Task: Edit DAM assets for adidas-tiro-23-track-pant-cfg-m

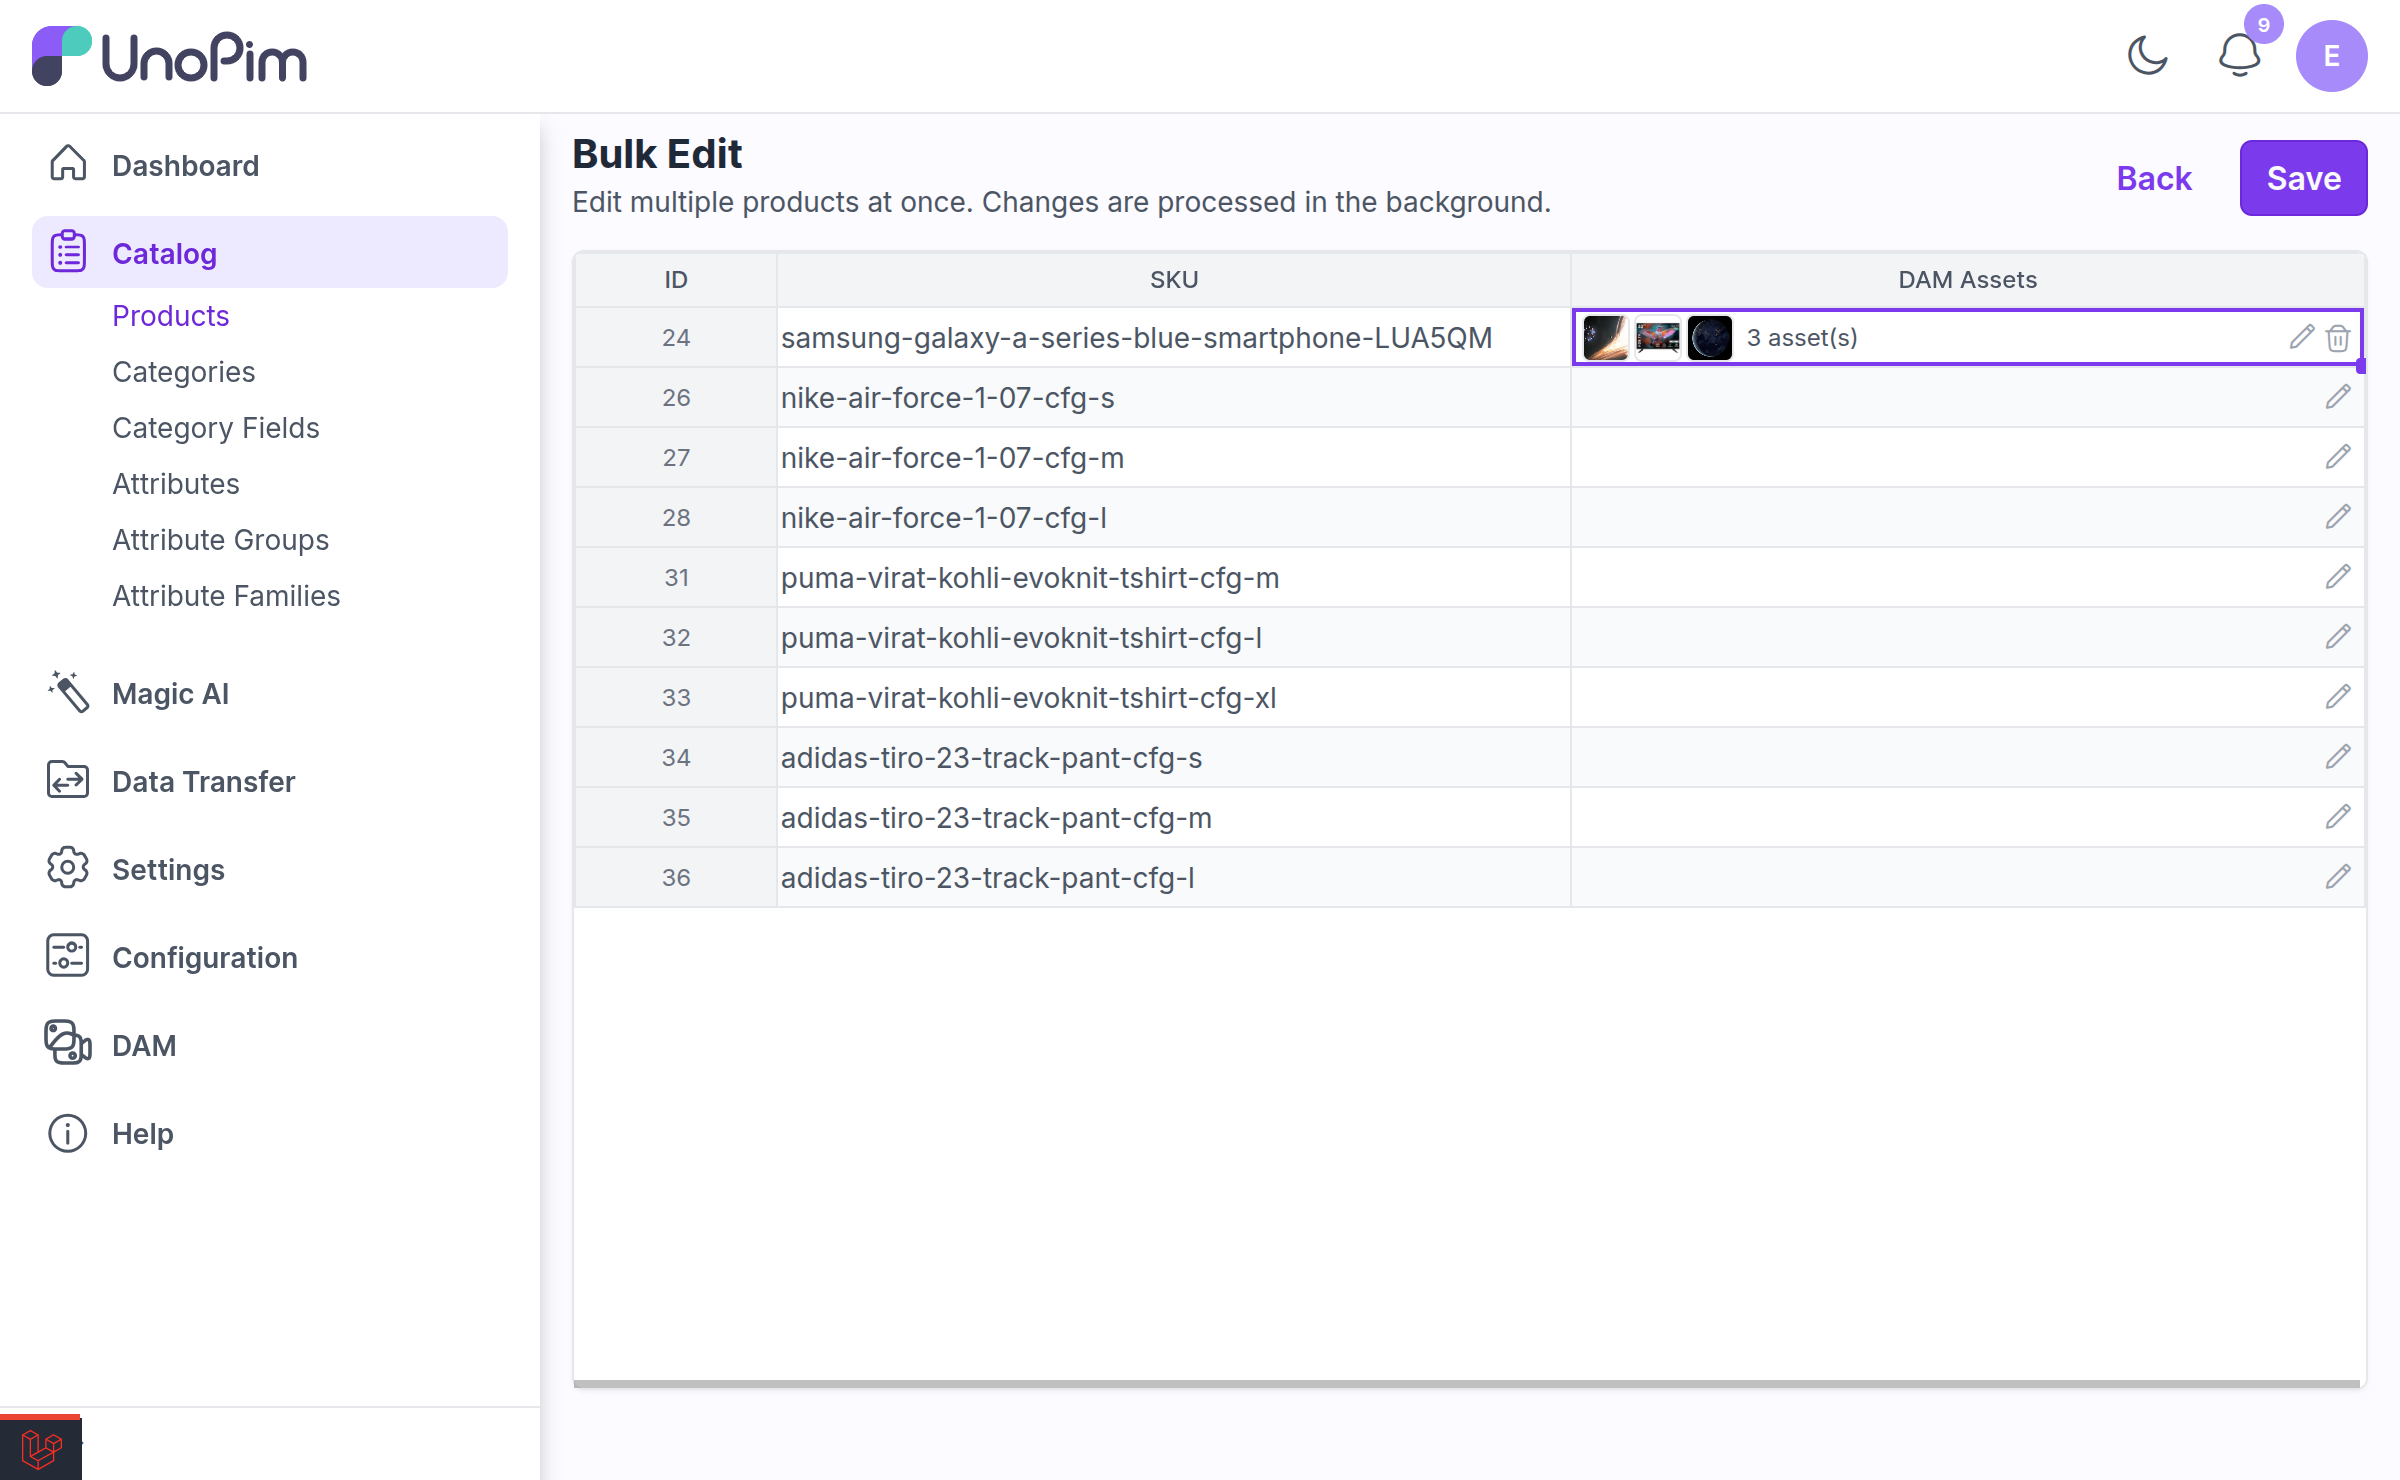Action: tap(2338, 817)
